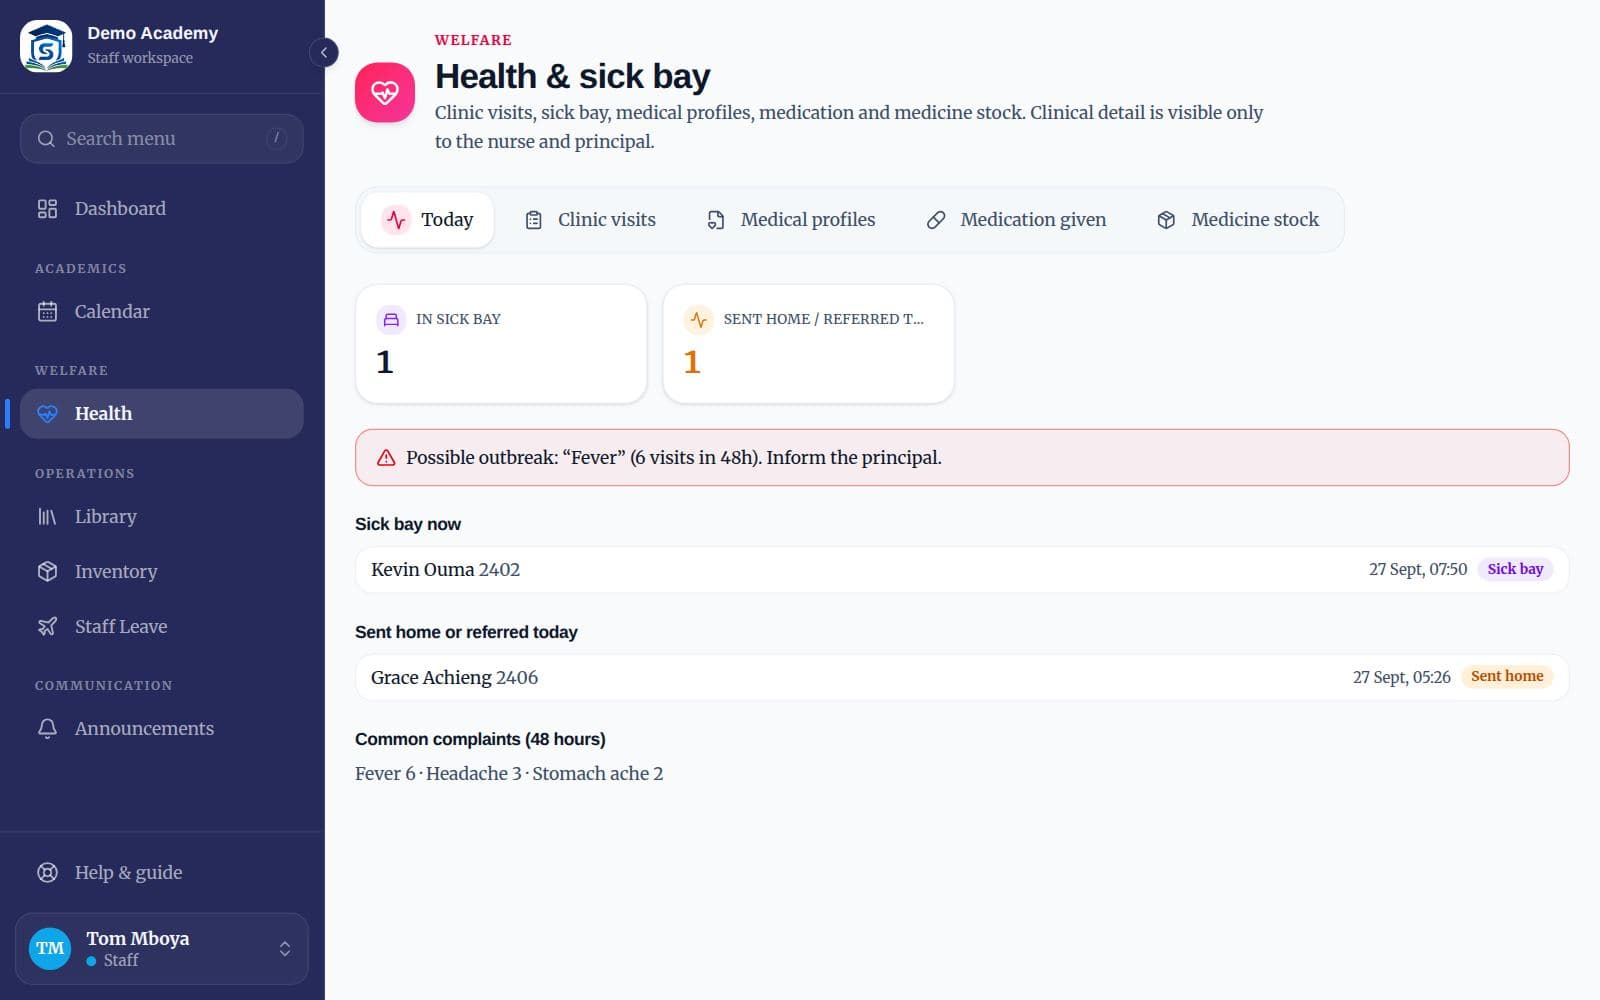Open the Medical profiles tab
The height and width of the screenshot is (1000, 1600).
[790, 220]
